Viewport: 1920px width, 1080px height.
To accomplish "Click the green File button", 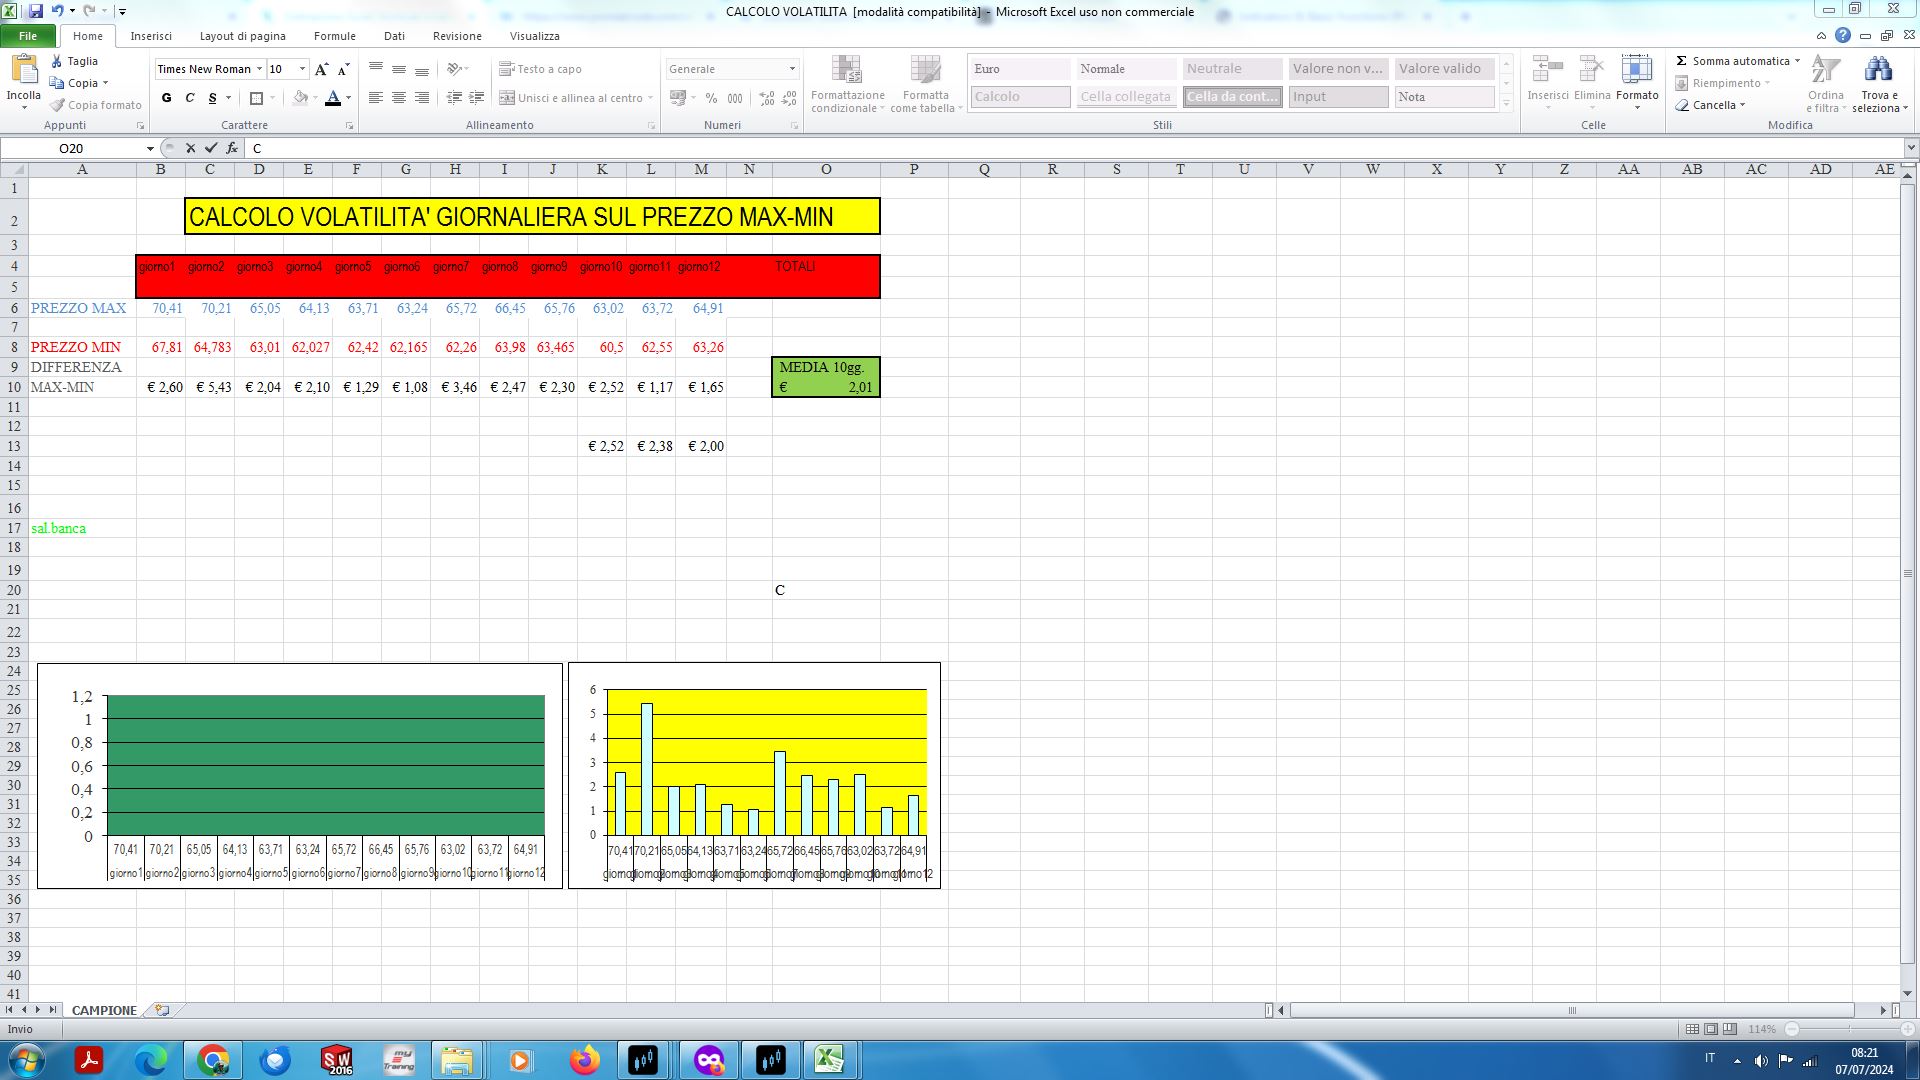I will click(28, 36).
